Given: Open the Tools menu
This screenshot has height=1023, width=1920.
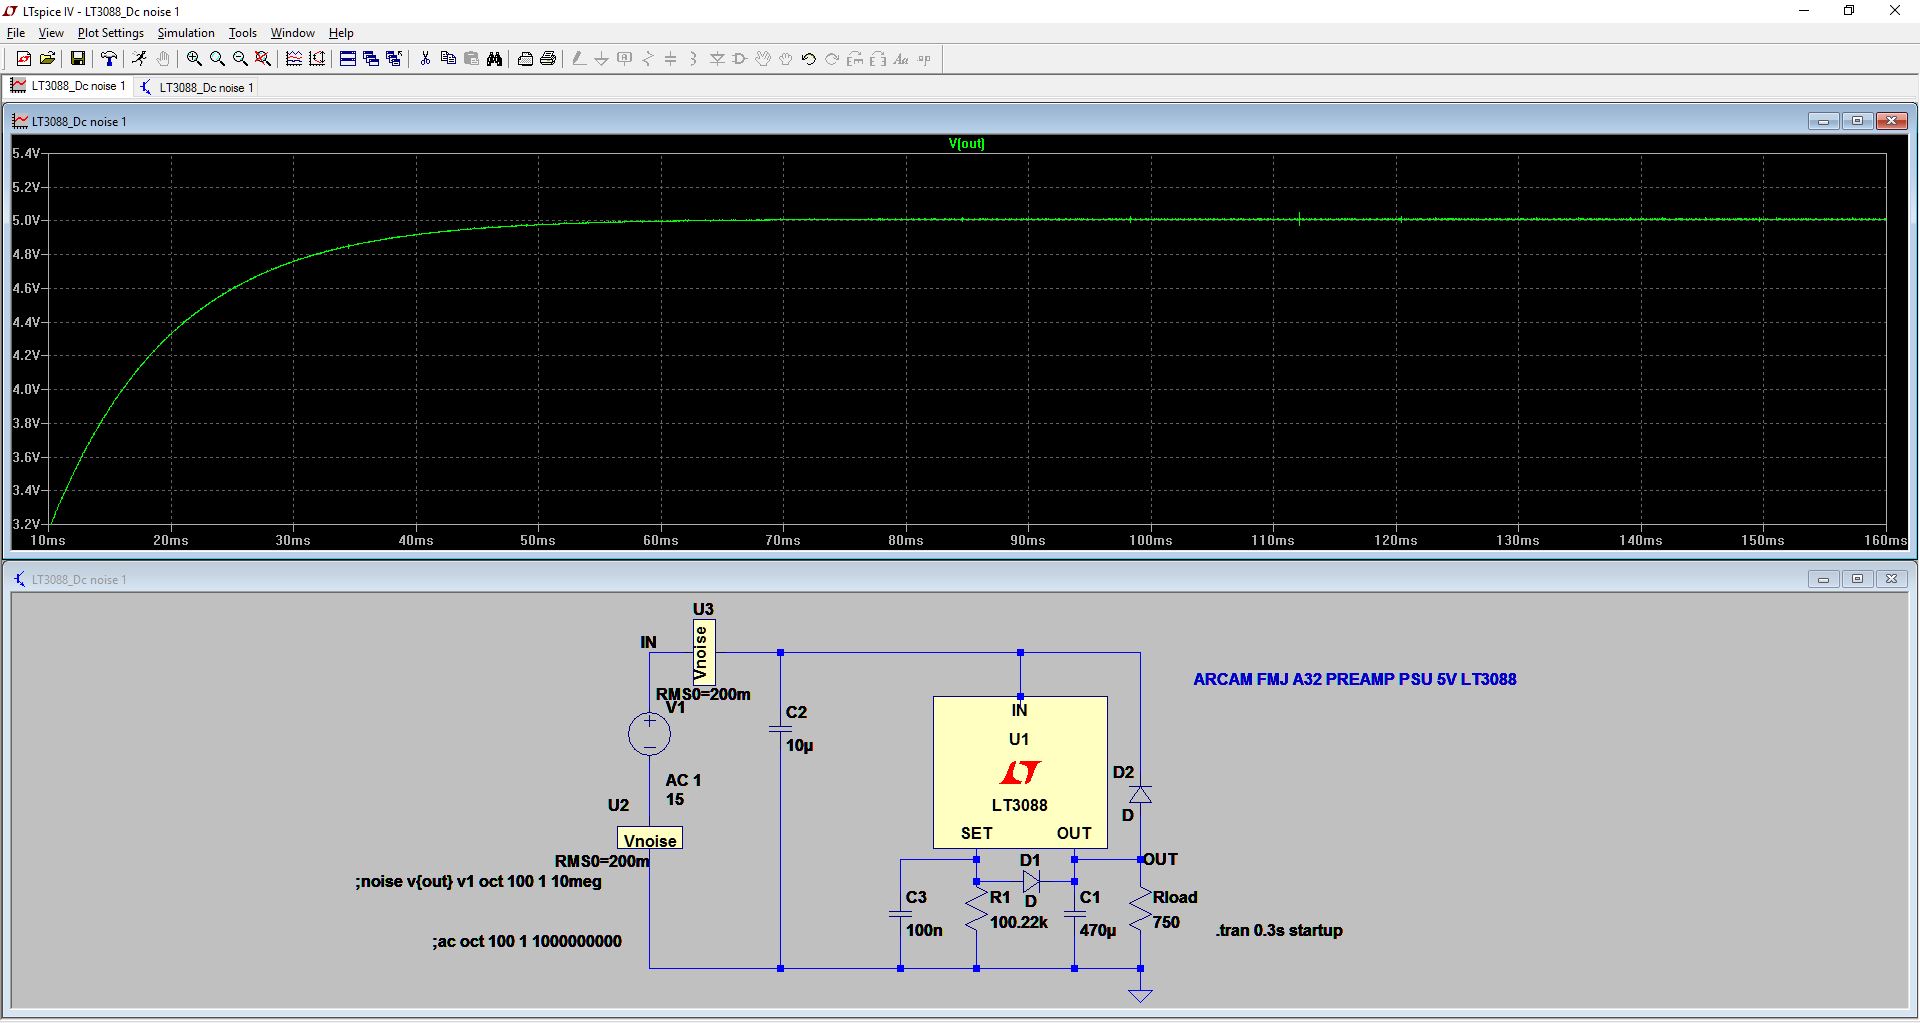Looking at the screenshot, I should coord(243,33).
